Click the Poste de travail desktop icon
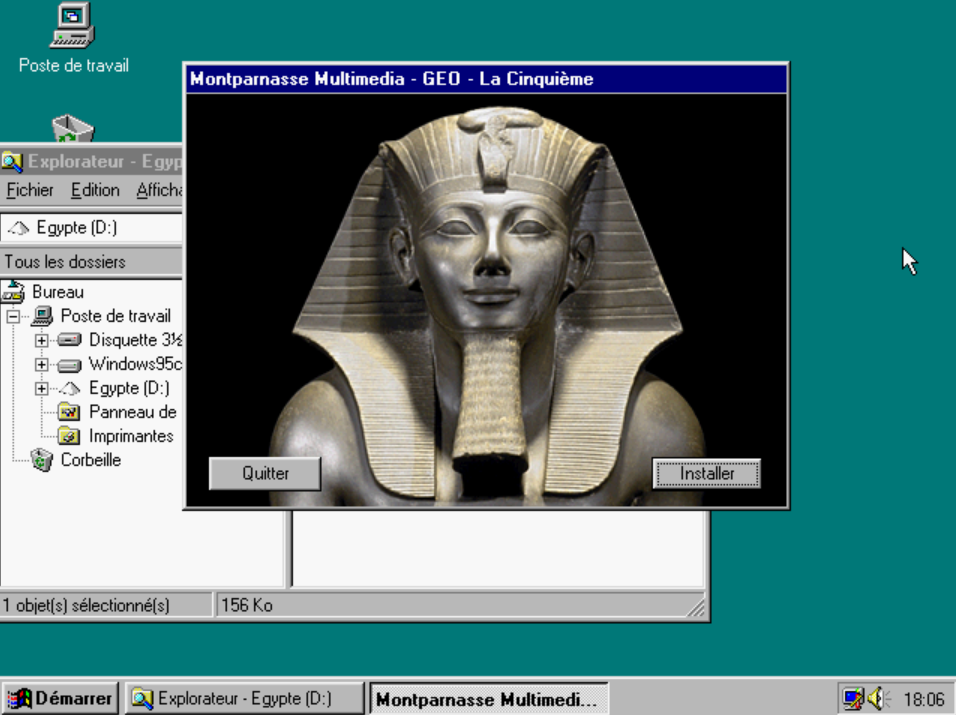Screen dimensions: 956x715 (73, 26)
